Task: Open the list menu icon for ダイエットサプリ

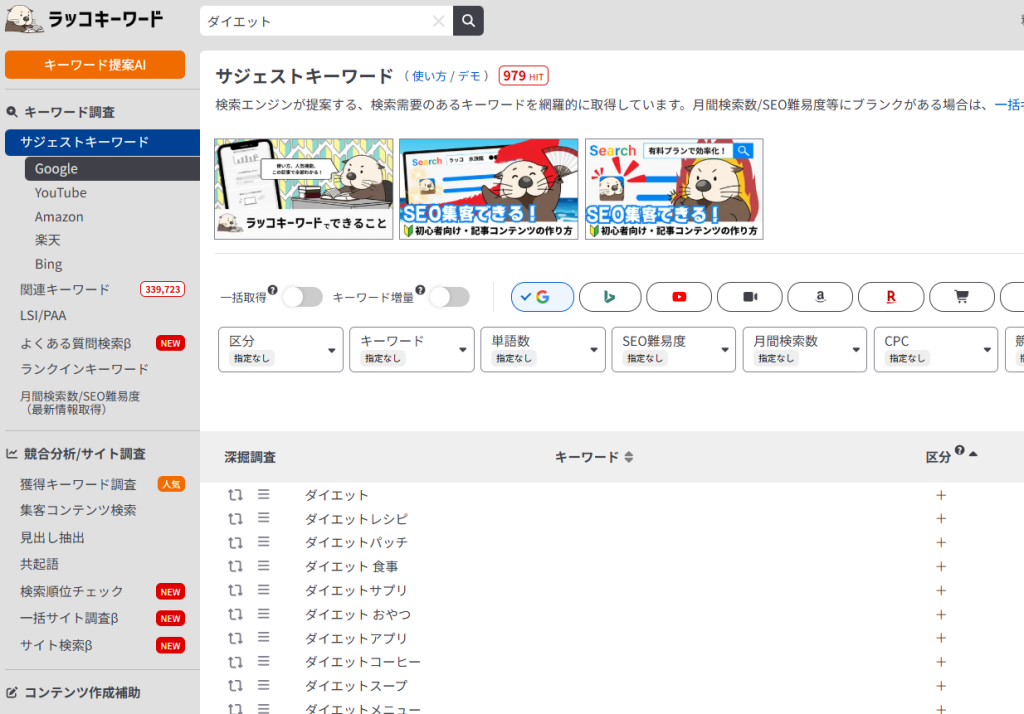Action: (264, 590)
